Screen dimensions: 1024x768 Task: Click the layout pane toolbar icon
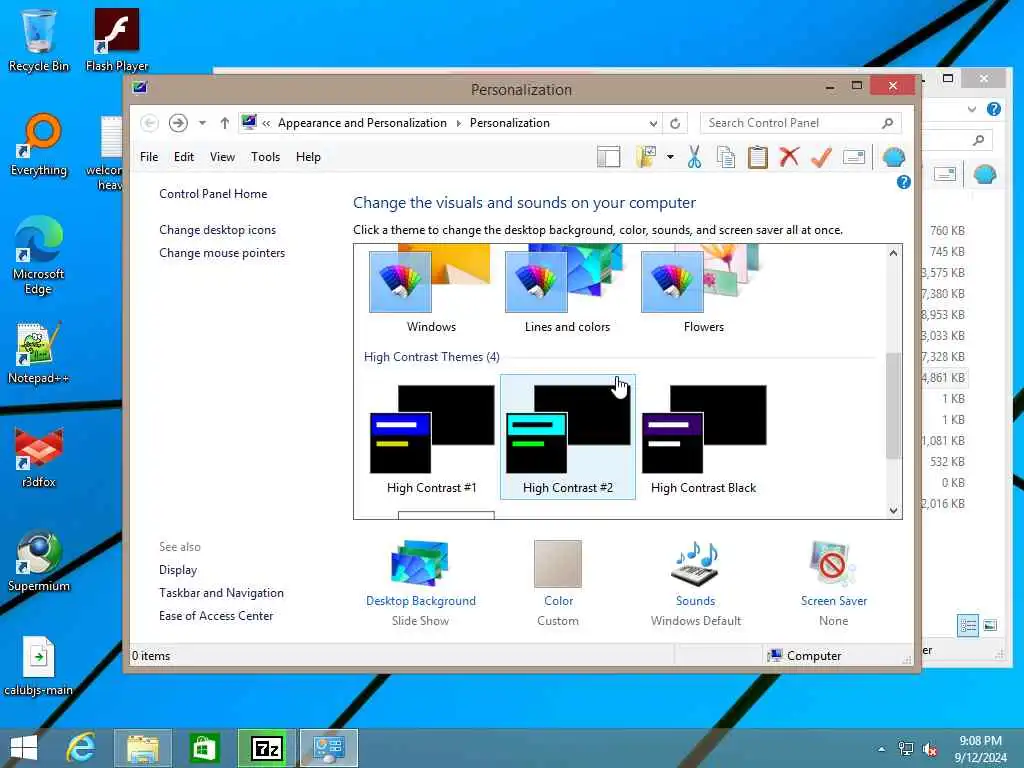coord(608,157)
